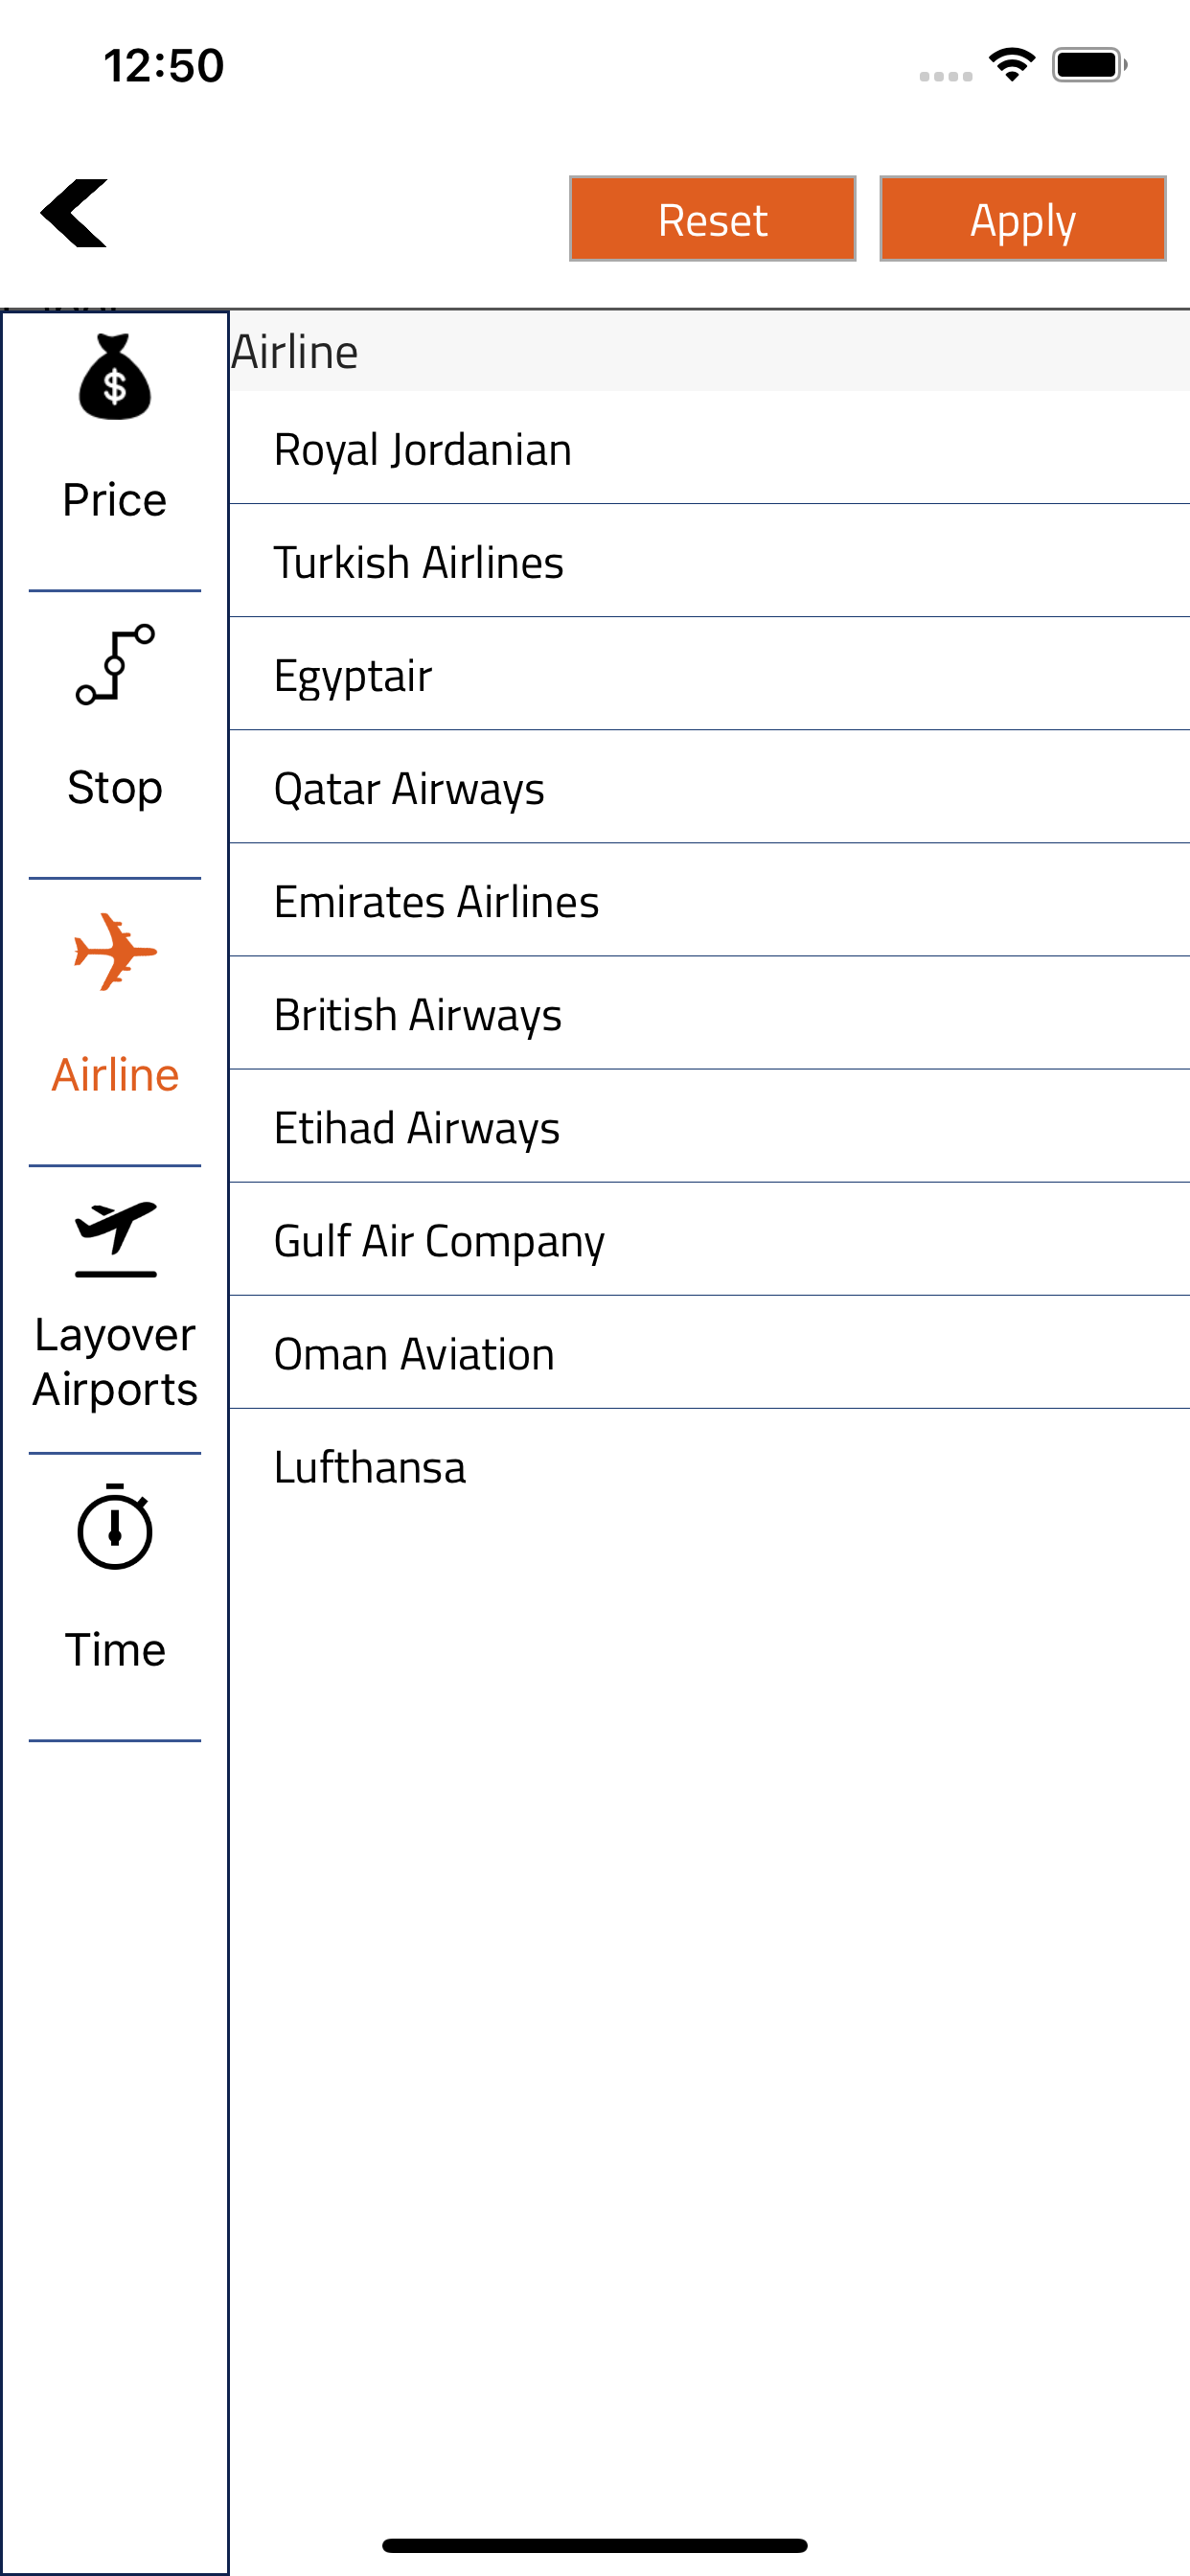1190x2576 pixels.
Task: Select the Price money bag icon
Action: [x=115, y=377]
